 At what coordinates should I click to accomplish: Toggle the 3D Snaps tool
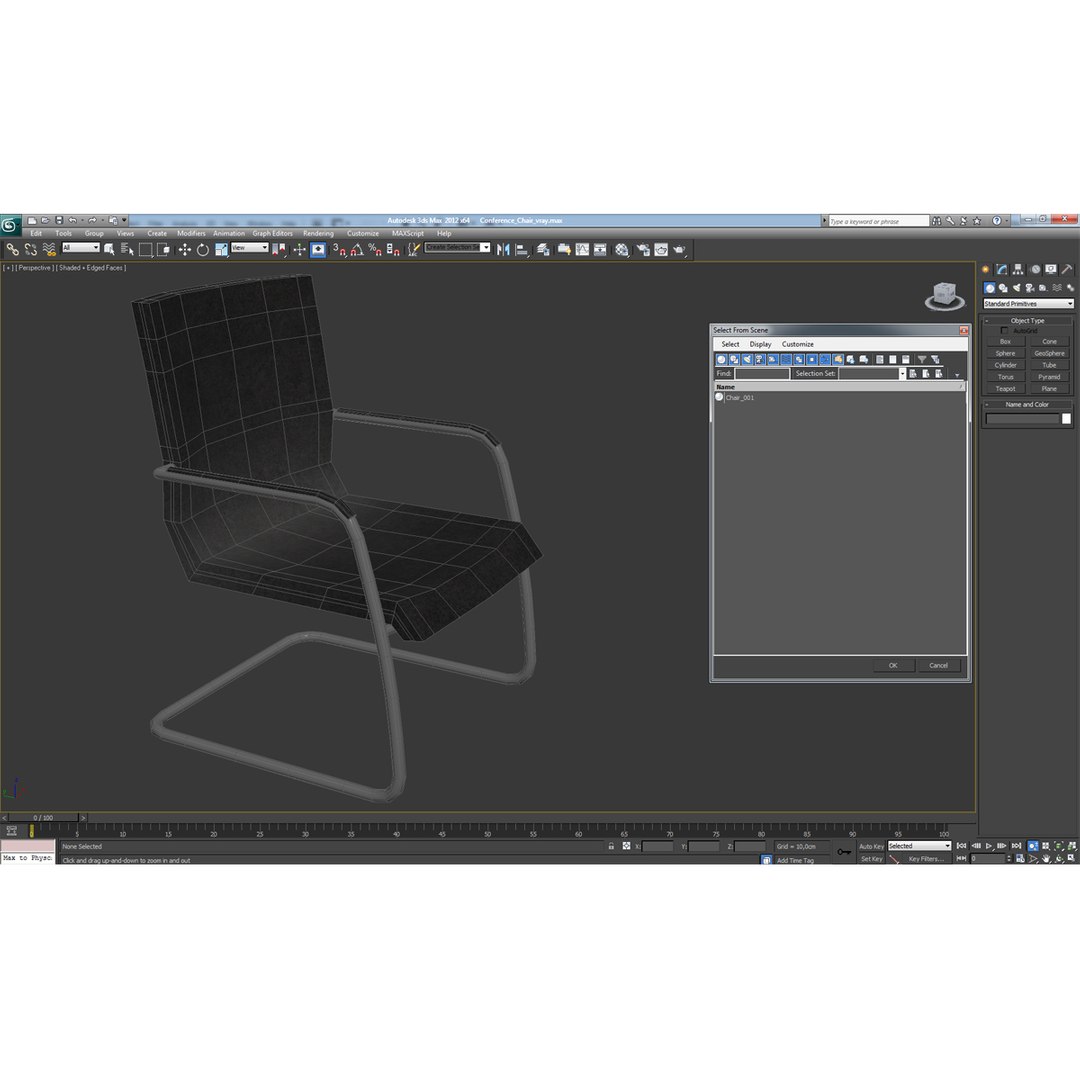pyautogui.click(x=339, y=249)
